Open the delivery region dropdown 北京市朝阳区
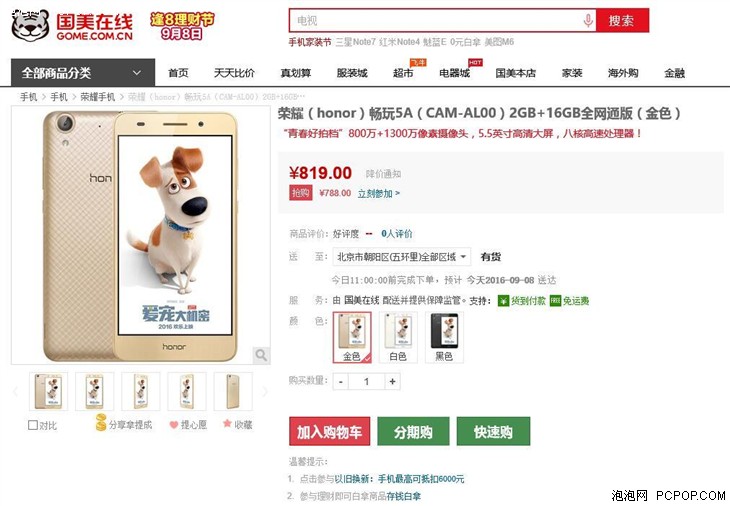The image size is (730, 506). 401,256
